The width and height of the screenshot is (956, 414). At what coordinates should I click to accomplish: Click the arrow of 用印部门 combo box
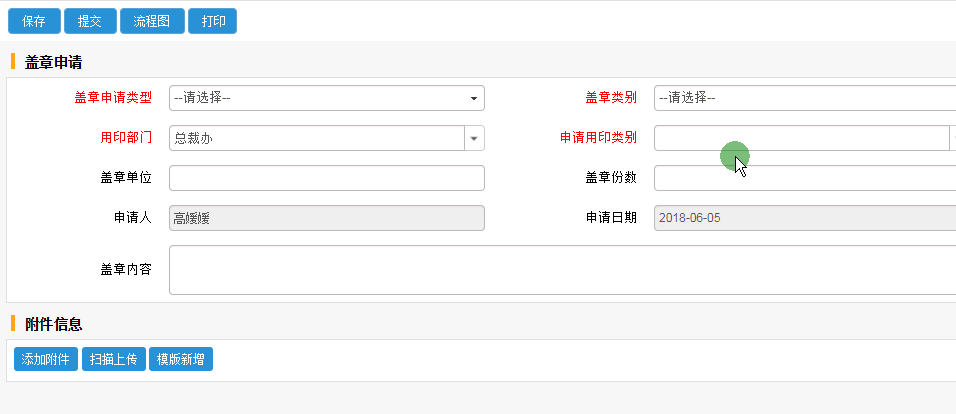click(x=474, y=138)
